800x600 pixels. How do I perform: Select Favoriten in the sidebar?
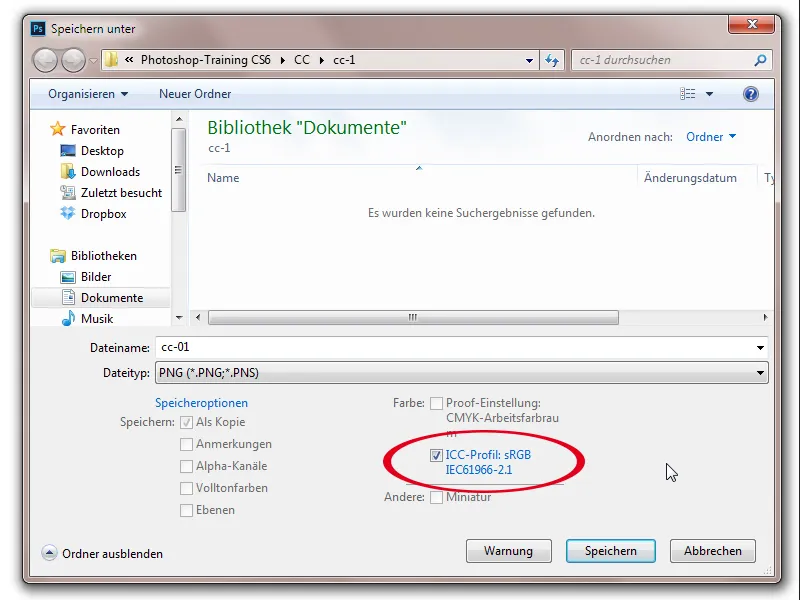tap(85, 130)
